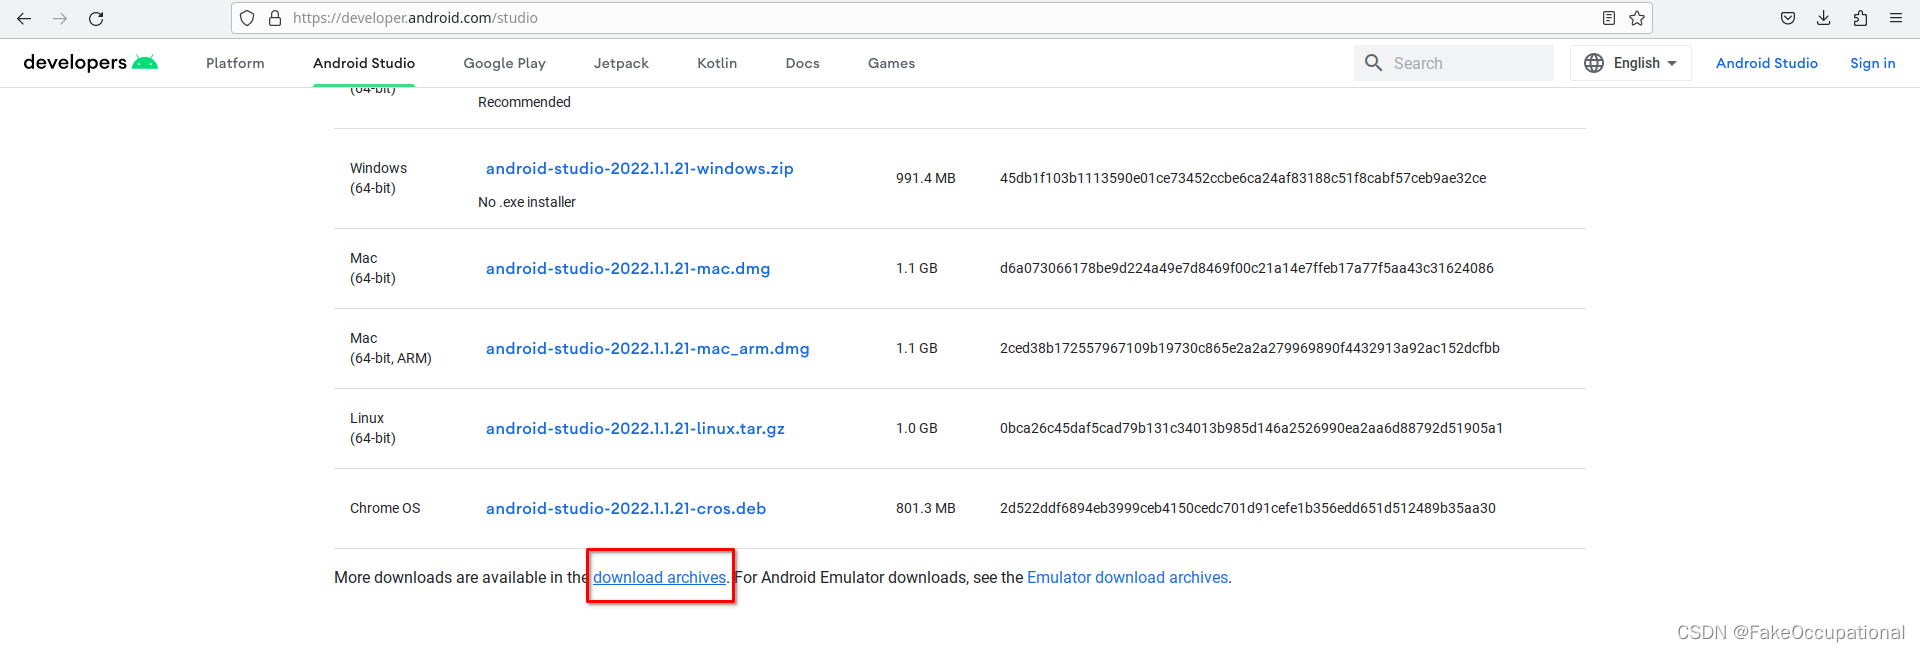This screenshot has height=652, width=1920.
Task: Expand the English language dropdown
Action: [x=1631, y=63]
